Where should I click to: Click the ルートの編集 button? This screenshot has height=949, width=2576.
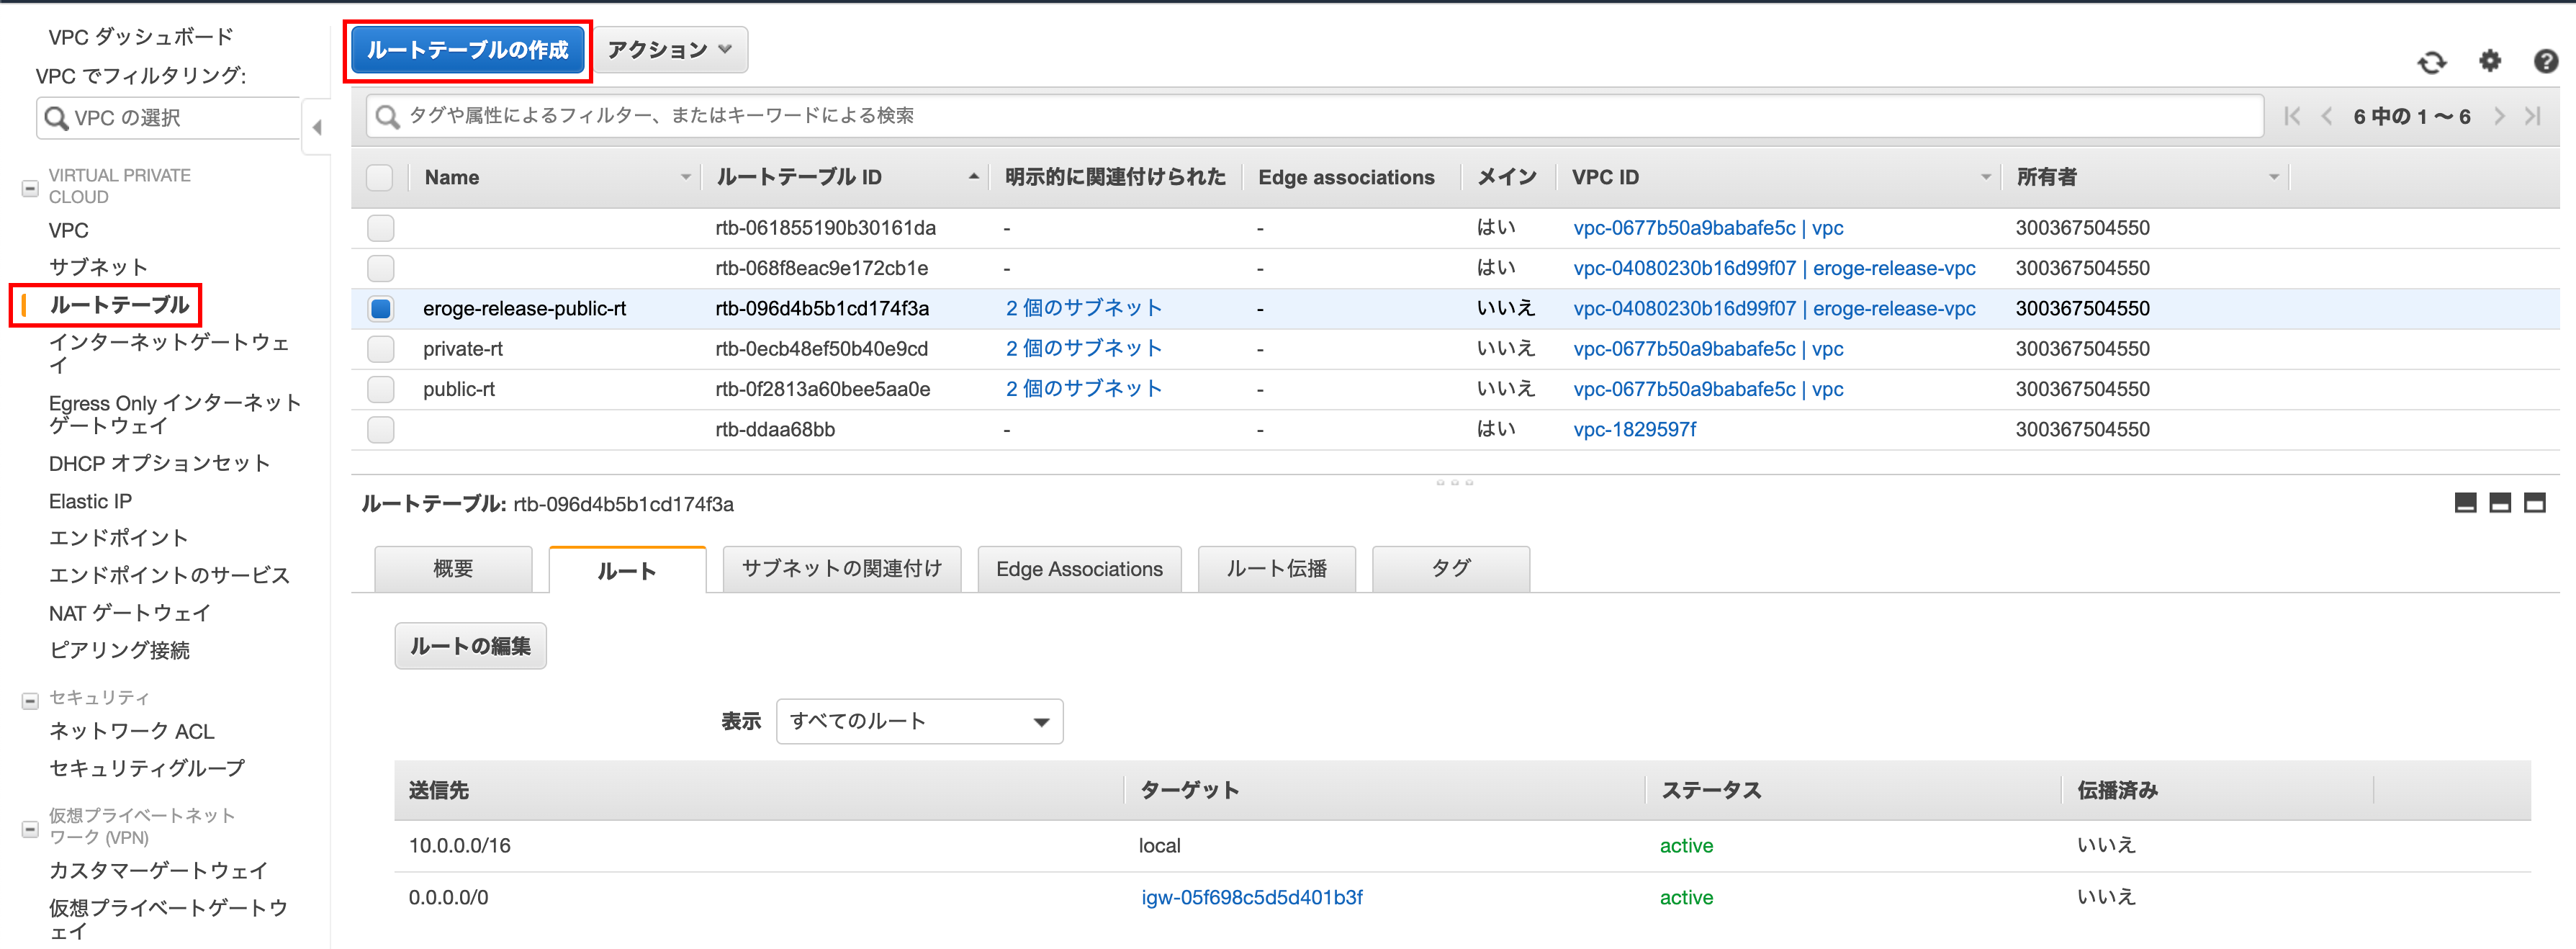(470, 646)
